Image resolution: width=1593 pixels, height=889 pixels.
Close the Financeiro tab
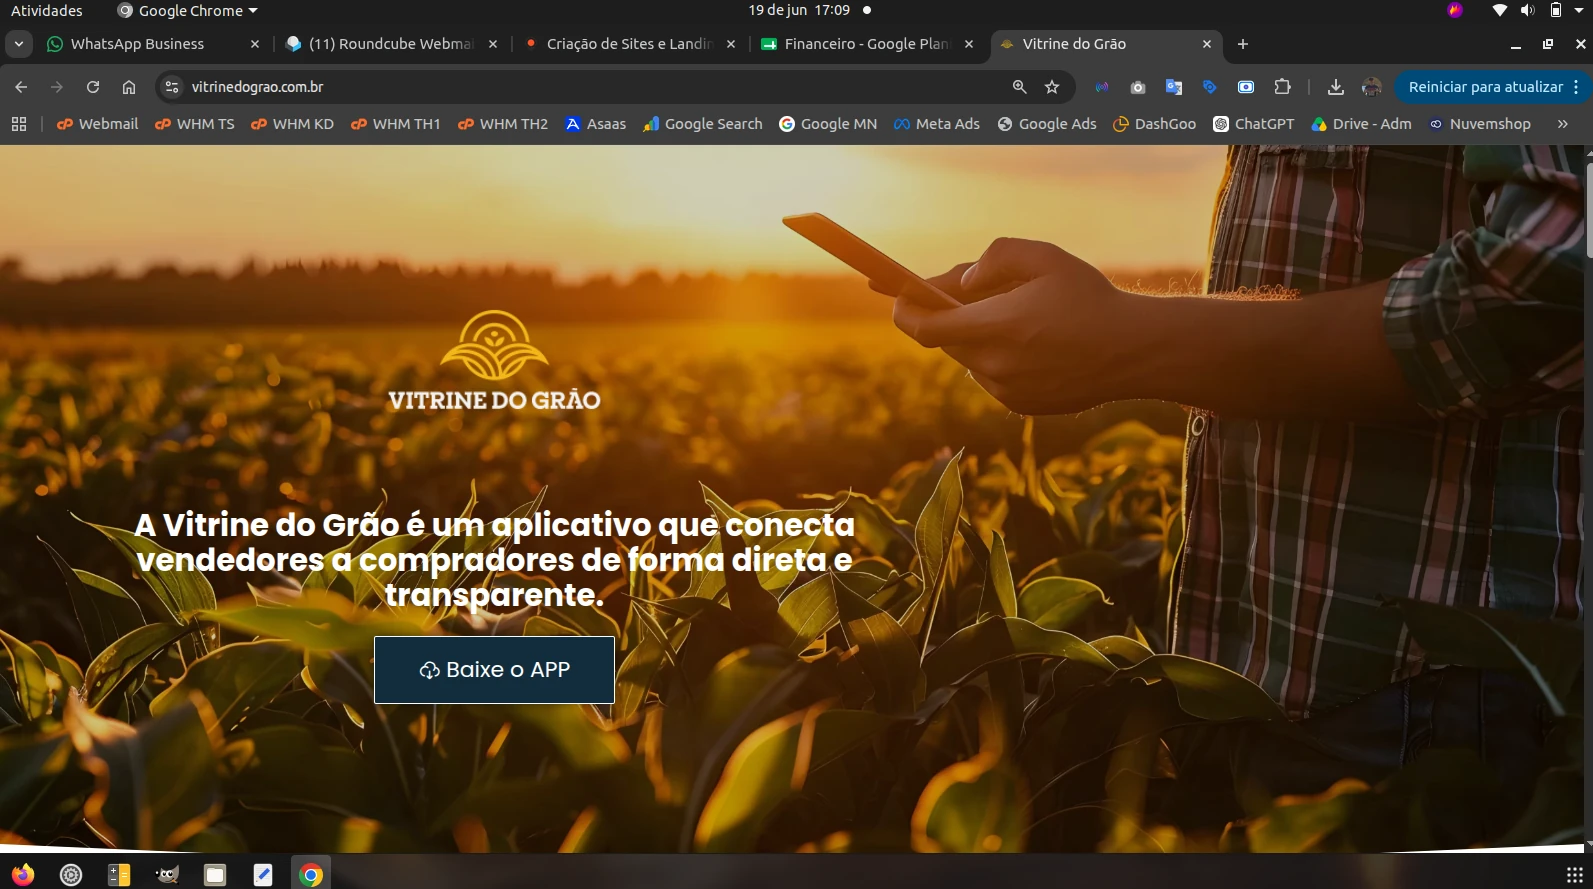(x=969, y=44)
